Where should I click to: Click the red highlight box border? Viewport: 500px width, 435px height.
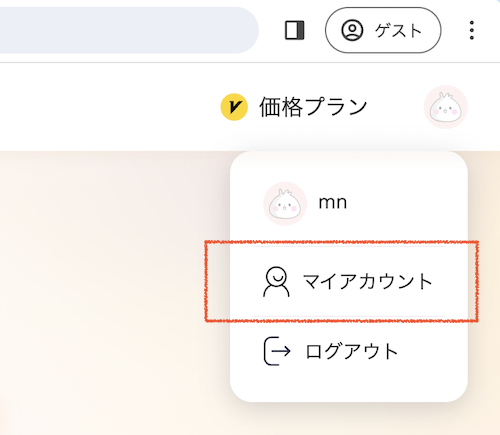point(342,242)
